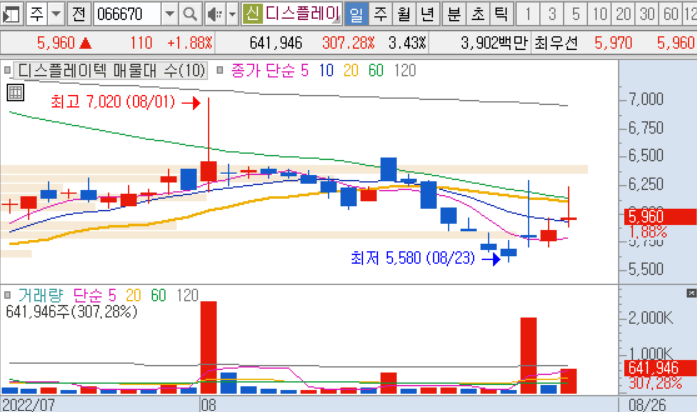697x412 pixels.
Task: Click the green 60 price moving average label
Action: 376,71
